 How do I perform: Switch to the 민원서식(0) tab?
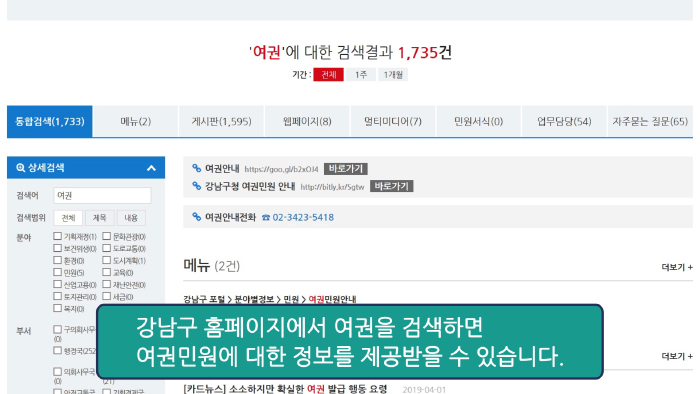(479, 121)
